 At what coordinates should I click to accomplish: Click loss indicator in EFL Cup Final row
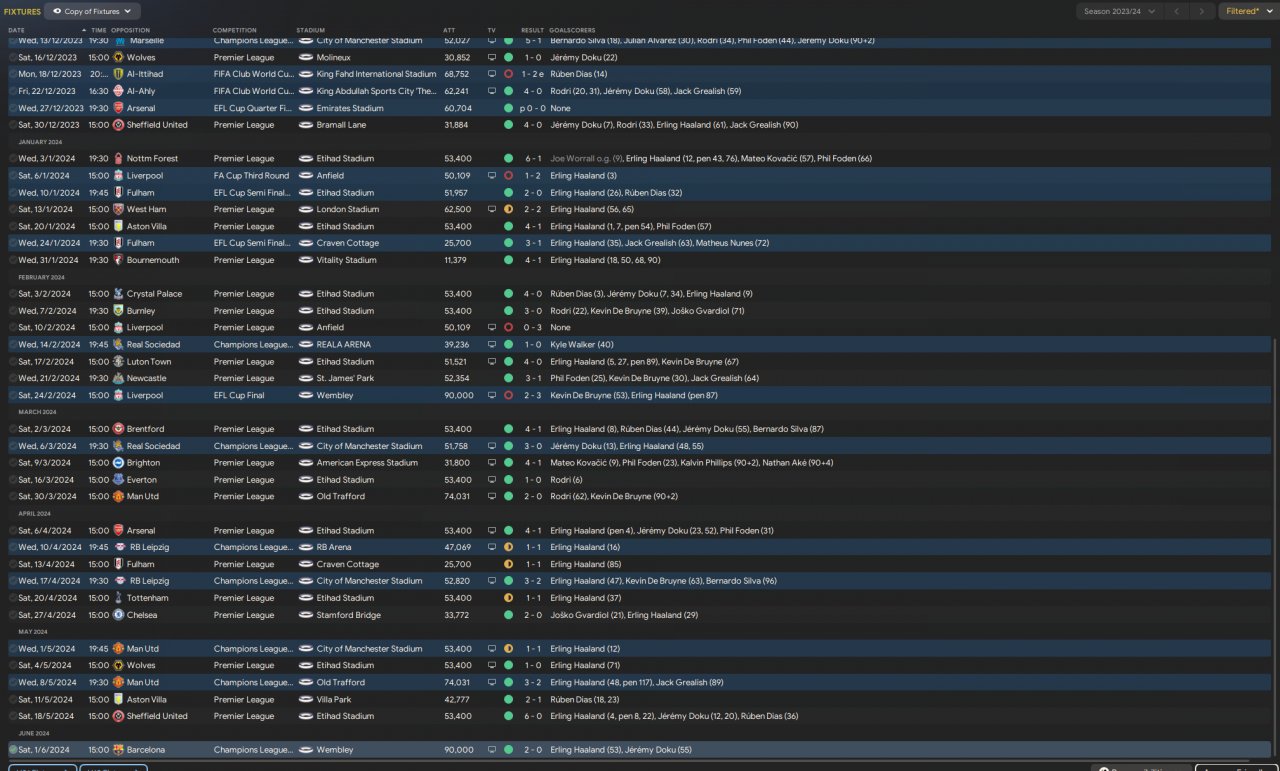pyautogui.click(x=508, y=396)
